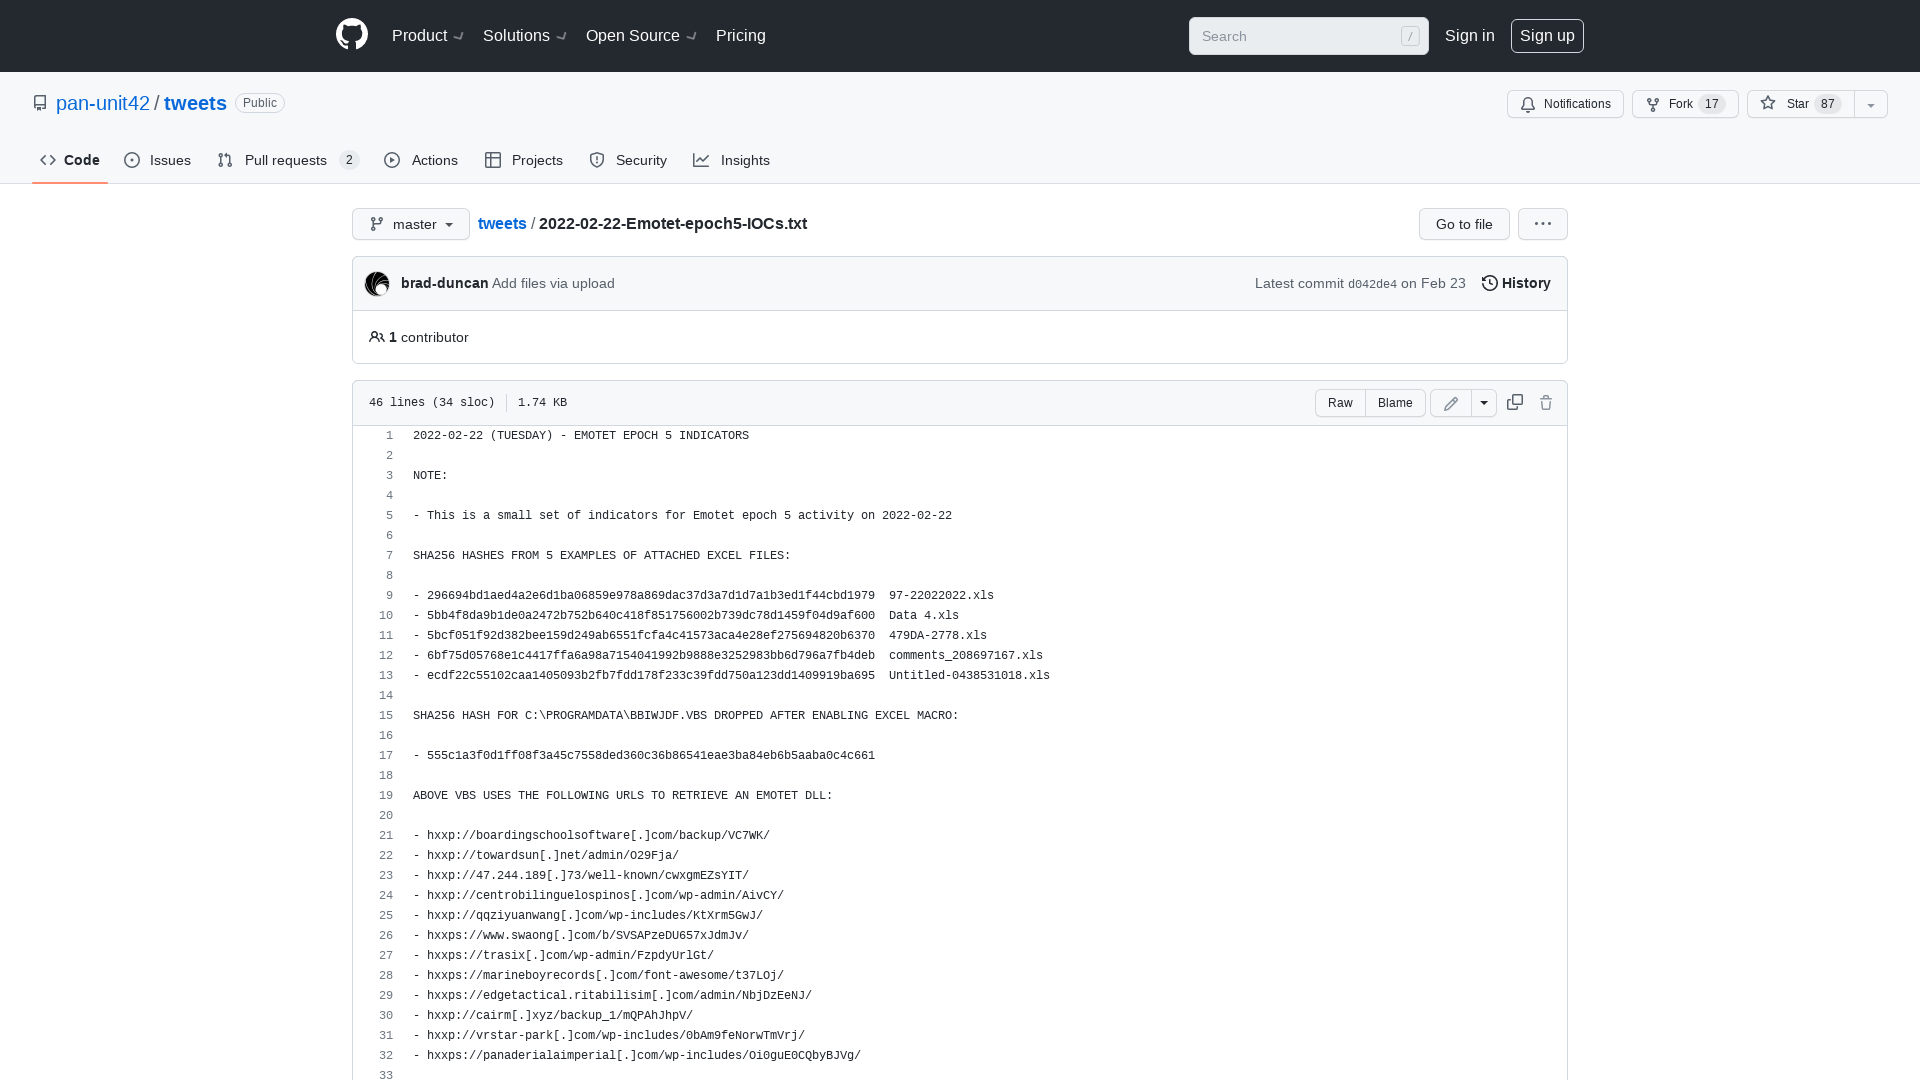Click the Public visibility badge

click(260, 103)
